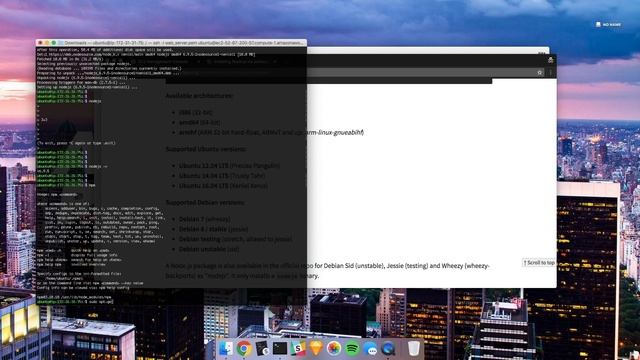The width and height of the screenshot is (640, 360).
Task: Click the Node.js package paragraph about Debian Sid
Action: click(x=327, y=271)
